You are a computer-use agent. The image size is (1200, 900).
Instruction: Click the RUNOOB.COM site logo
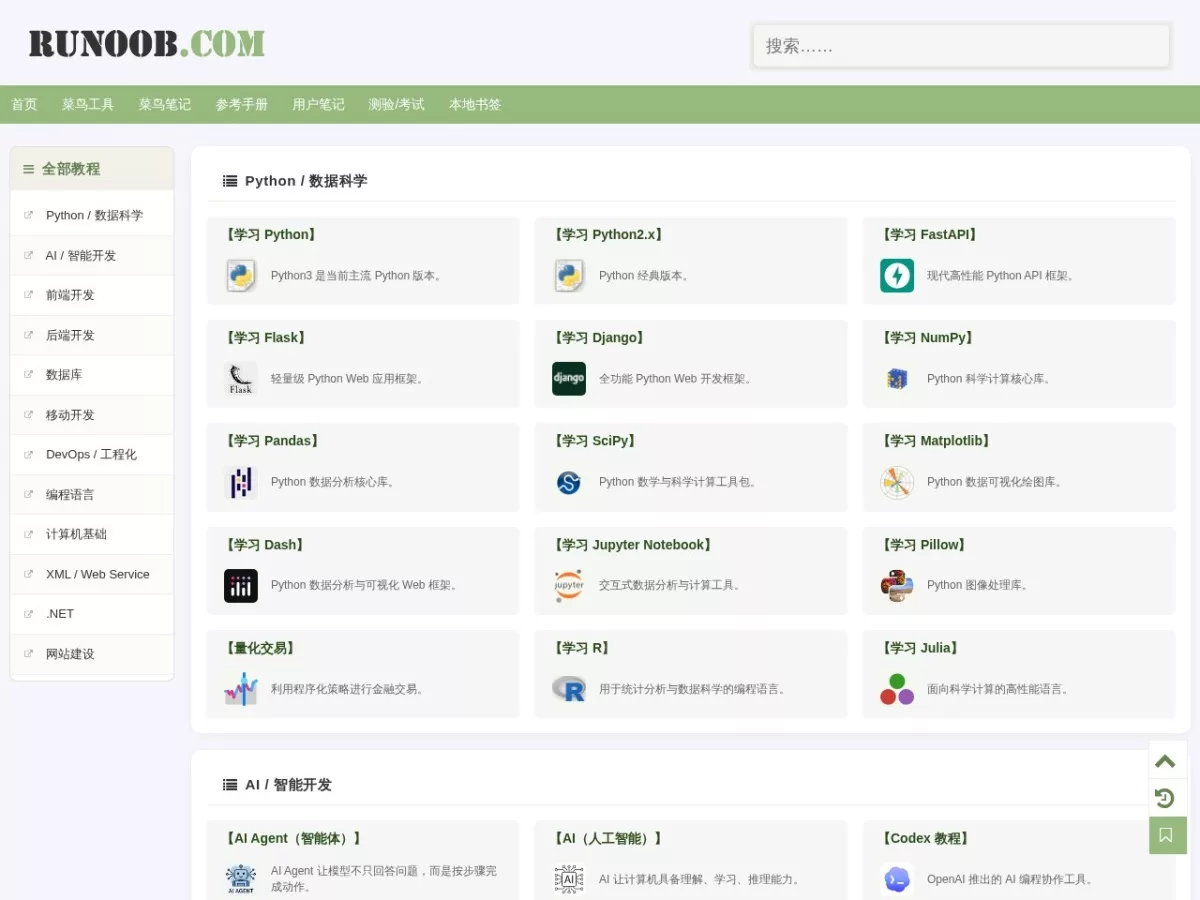147,44
